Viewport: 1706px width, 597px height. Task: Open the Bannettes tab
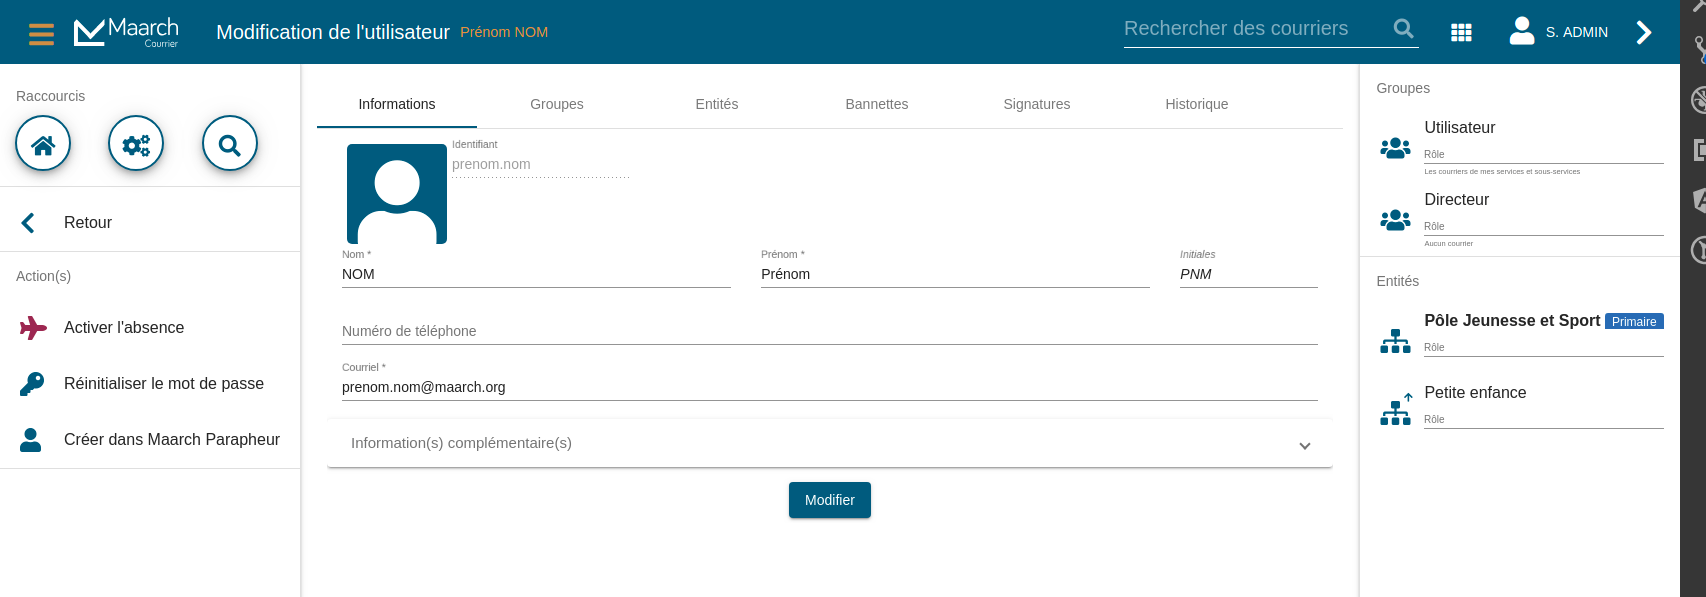click(877, 104)
